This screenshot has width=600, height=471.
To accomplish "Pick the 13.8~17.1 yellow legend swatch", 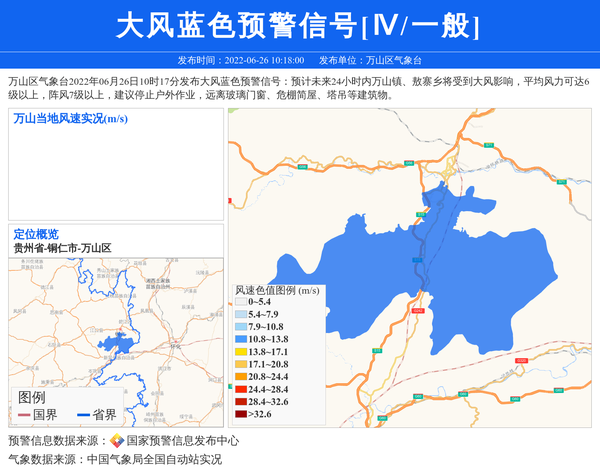I will click(x=240, y=352).
